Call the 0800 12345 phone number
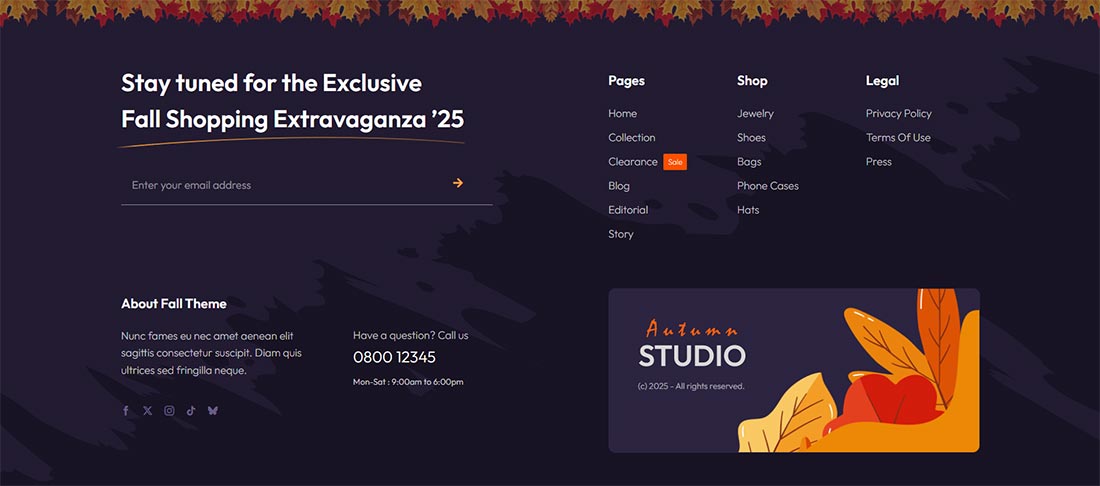Image resolution: width=1100 pixels, height=486 pixels. tap(394, 357)
